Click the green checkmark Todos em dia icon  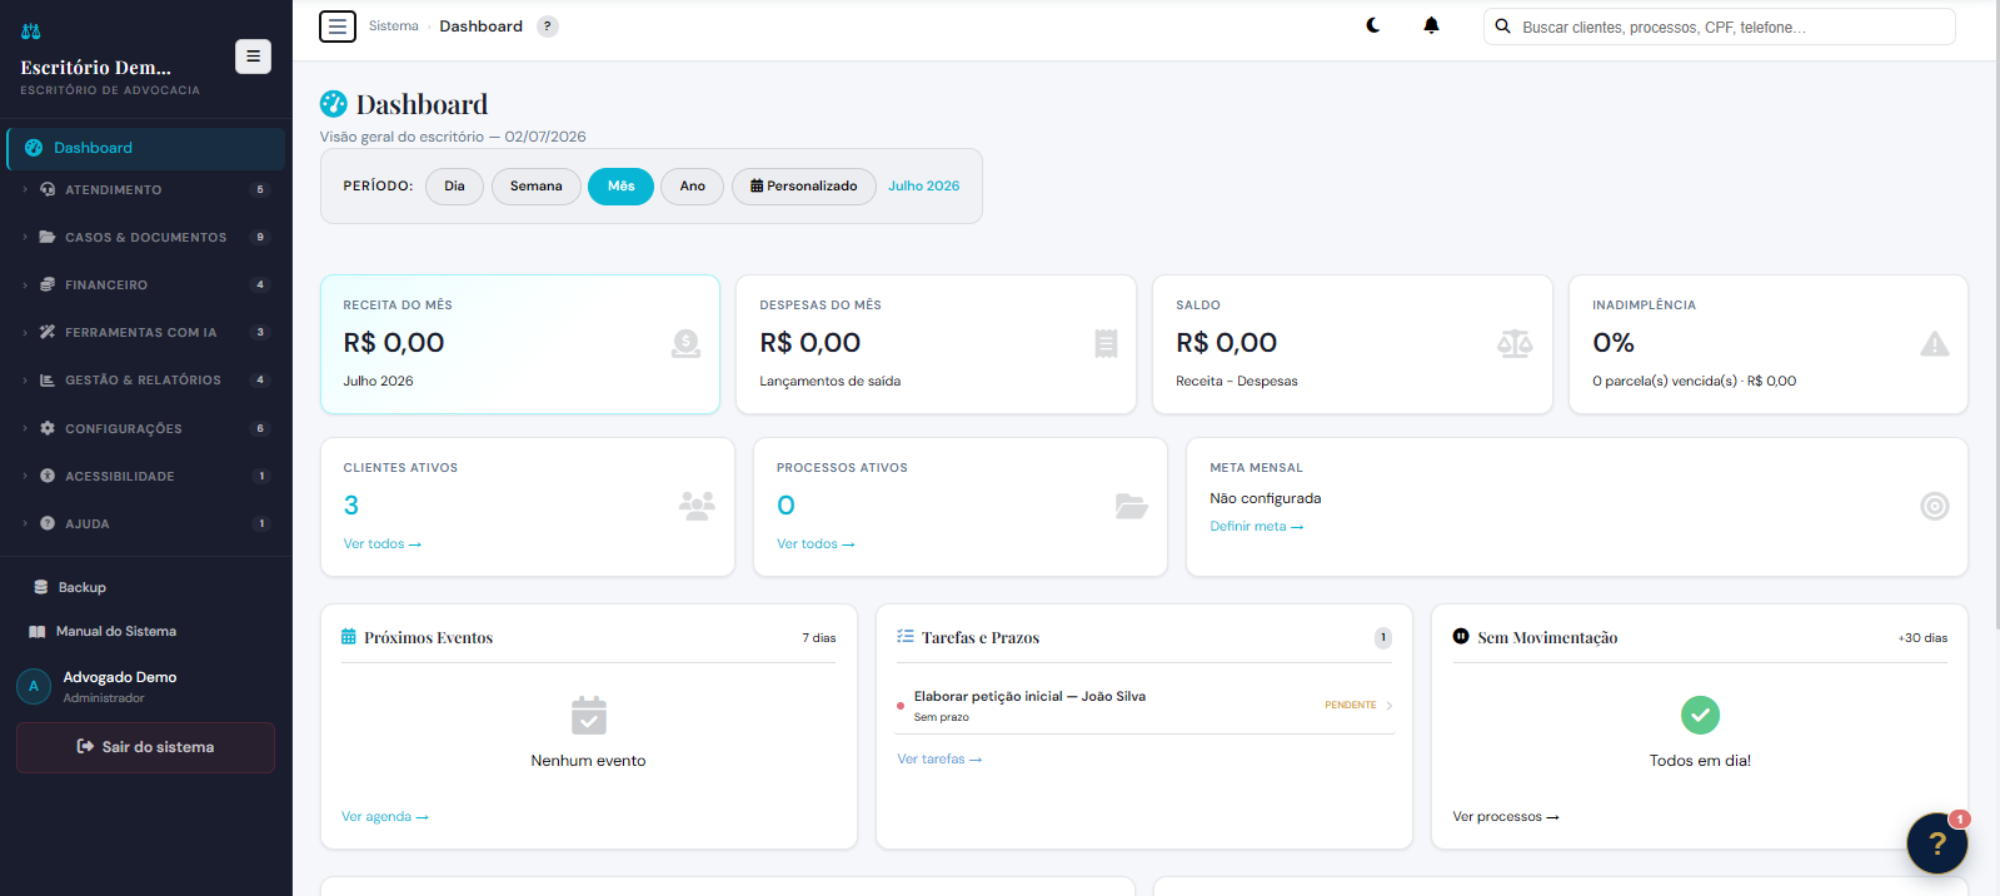click(x=1700, y=715)
